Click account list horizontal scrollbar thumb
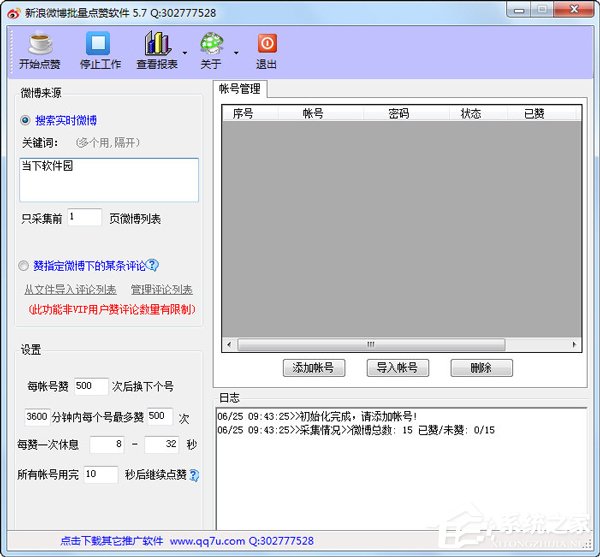 (x=371, y=344)
